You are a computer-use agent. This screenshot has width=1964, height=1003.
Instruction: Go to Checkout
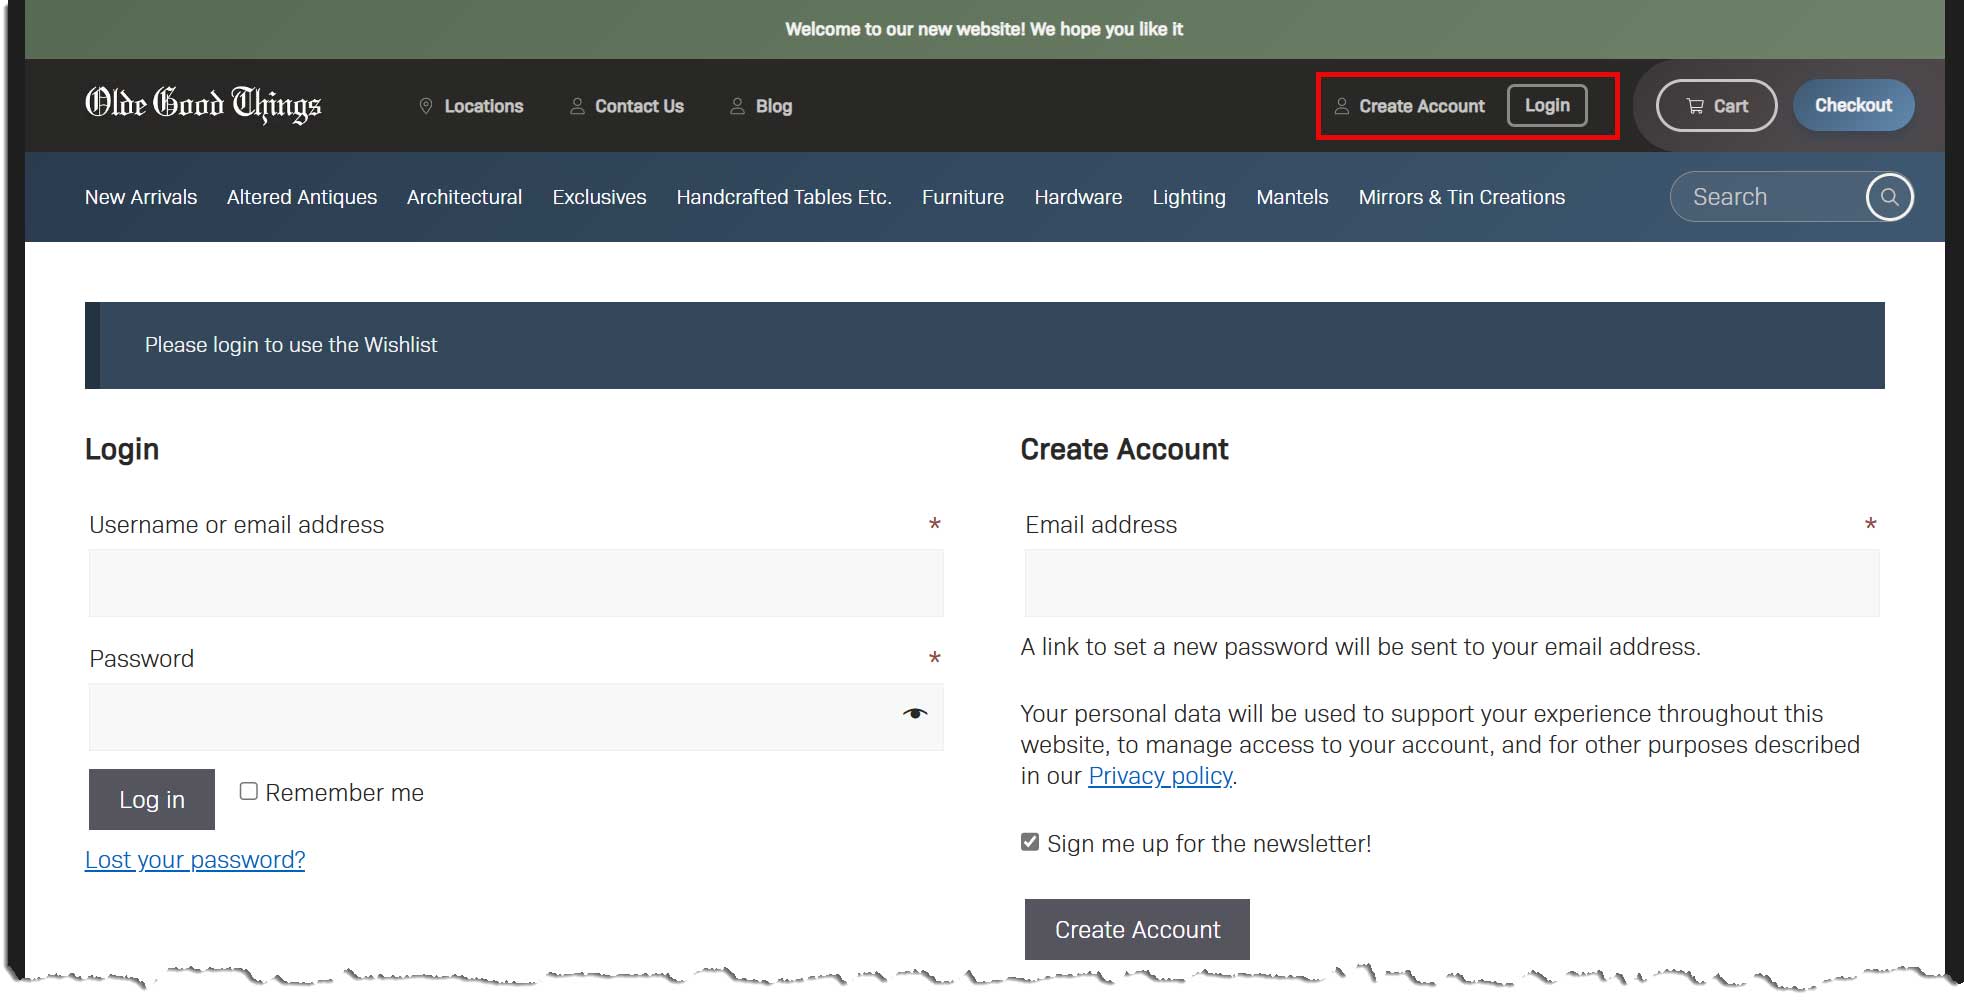(1853, 105)
